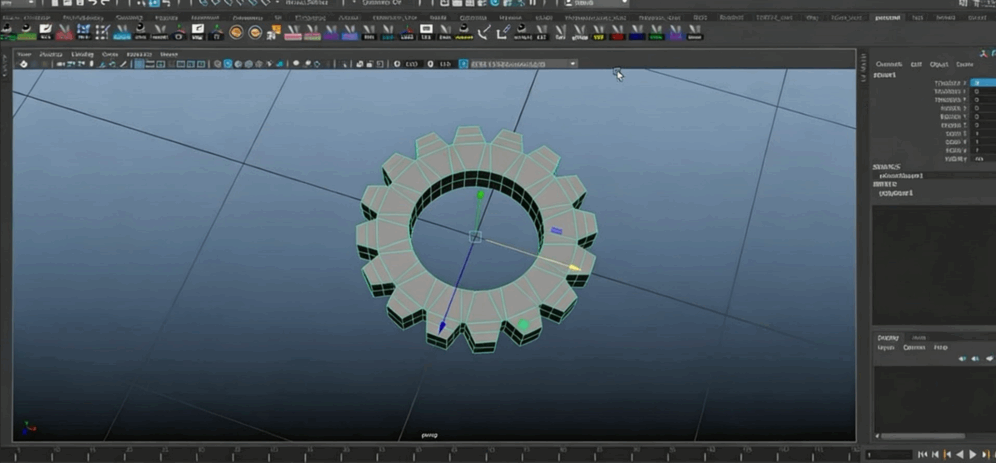Open the Show menu in the Channel Box

964,64
